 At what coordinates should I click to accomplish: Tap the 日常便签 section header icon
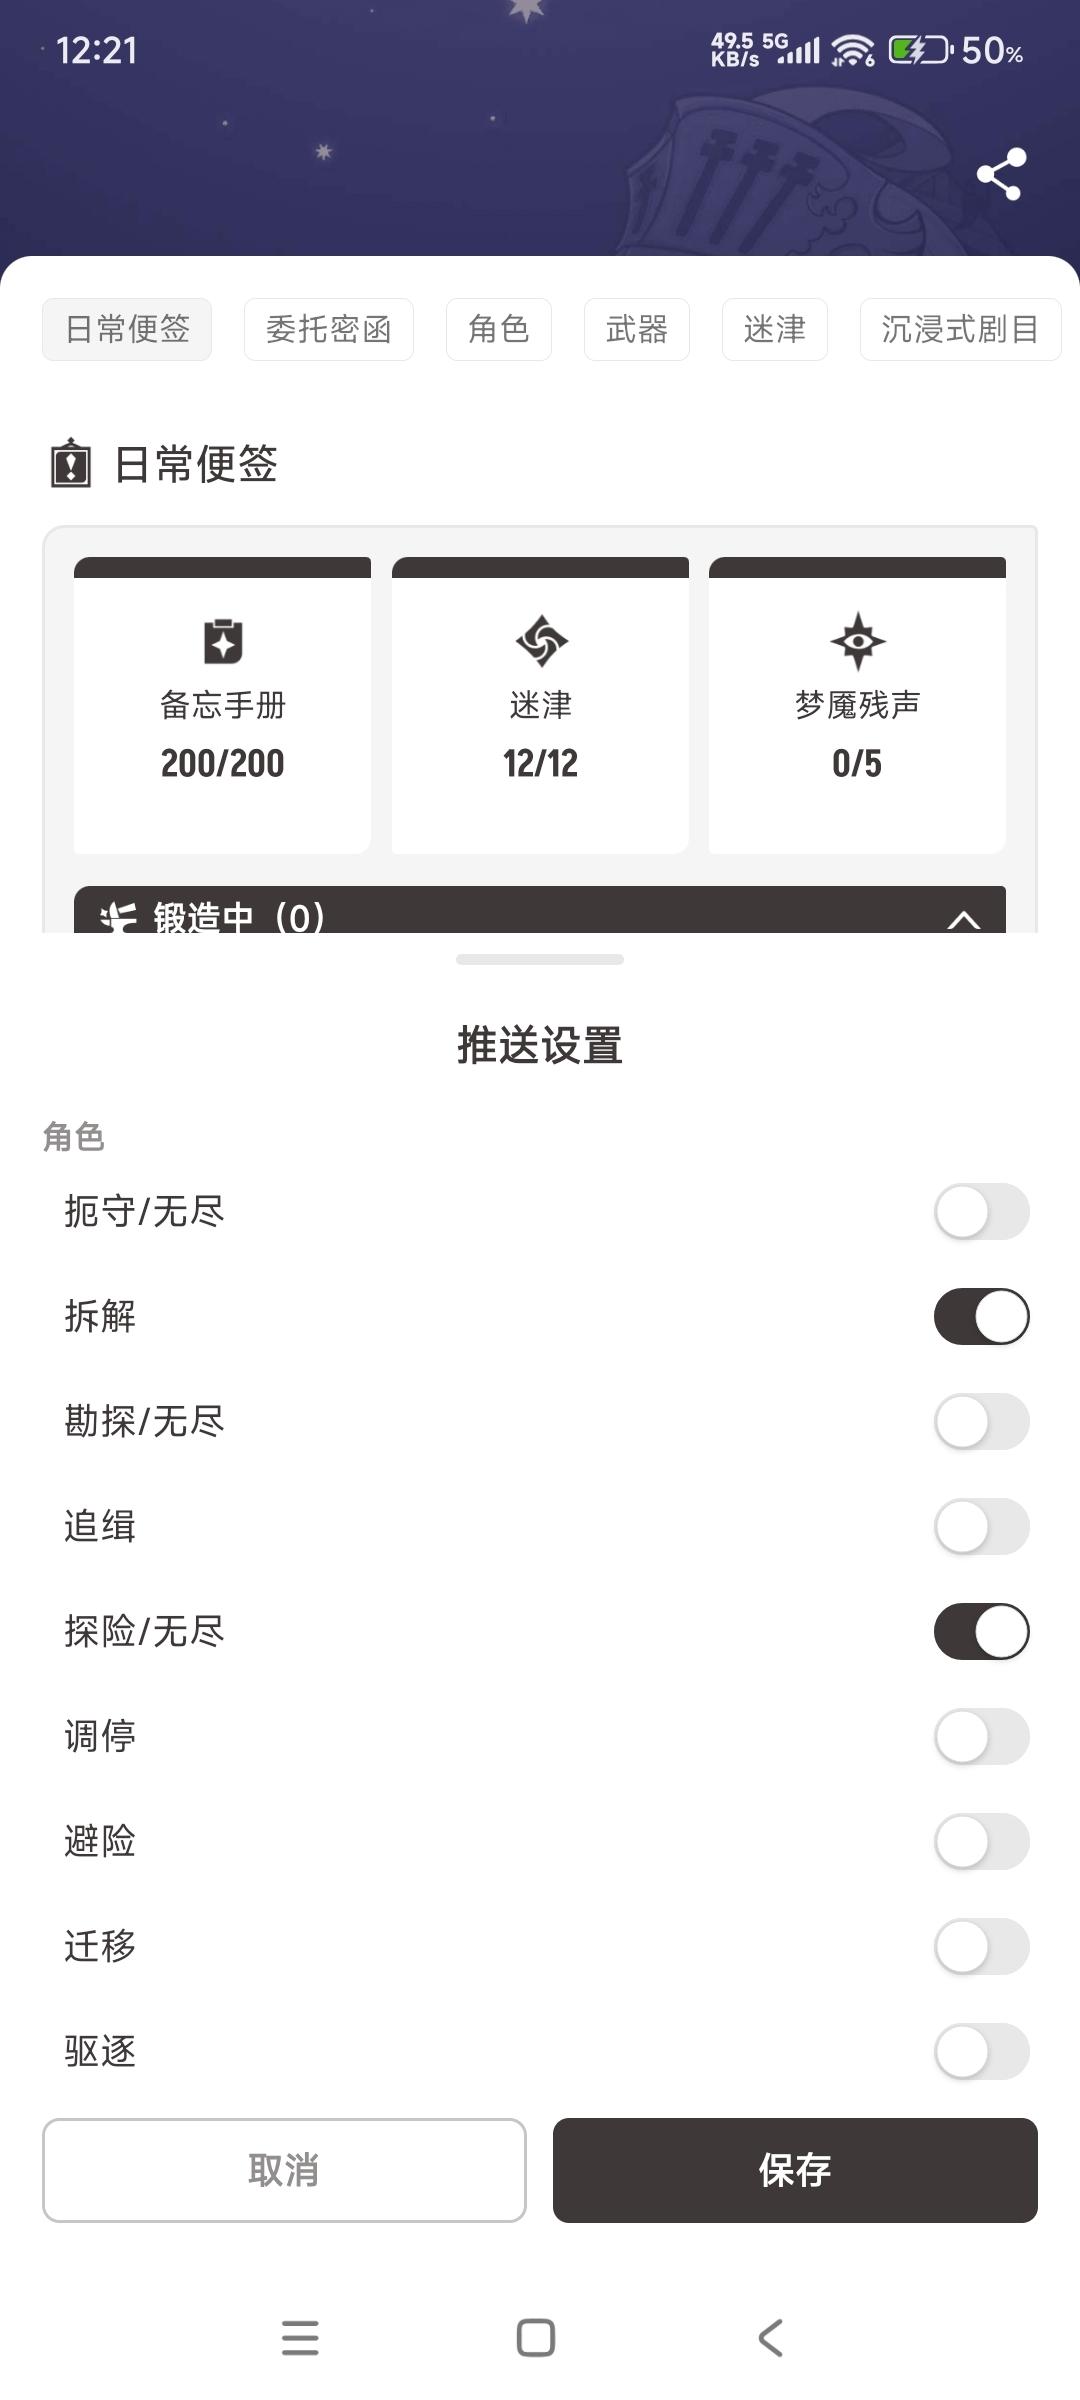[71, 465]
